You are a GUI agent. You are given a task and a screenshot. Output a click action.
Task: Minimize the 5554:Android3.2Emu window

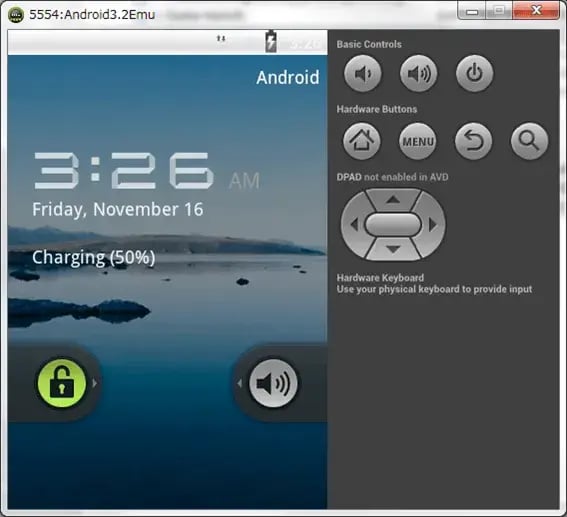tap(472, 11)
